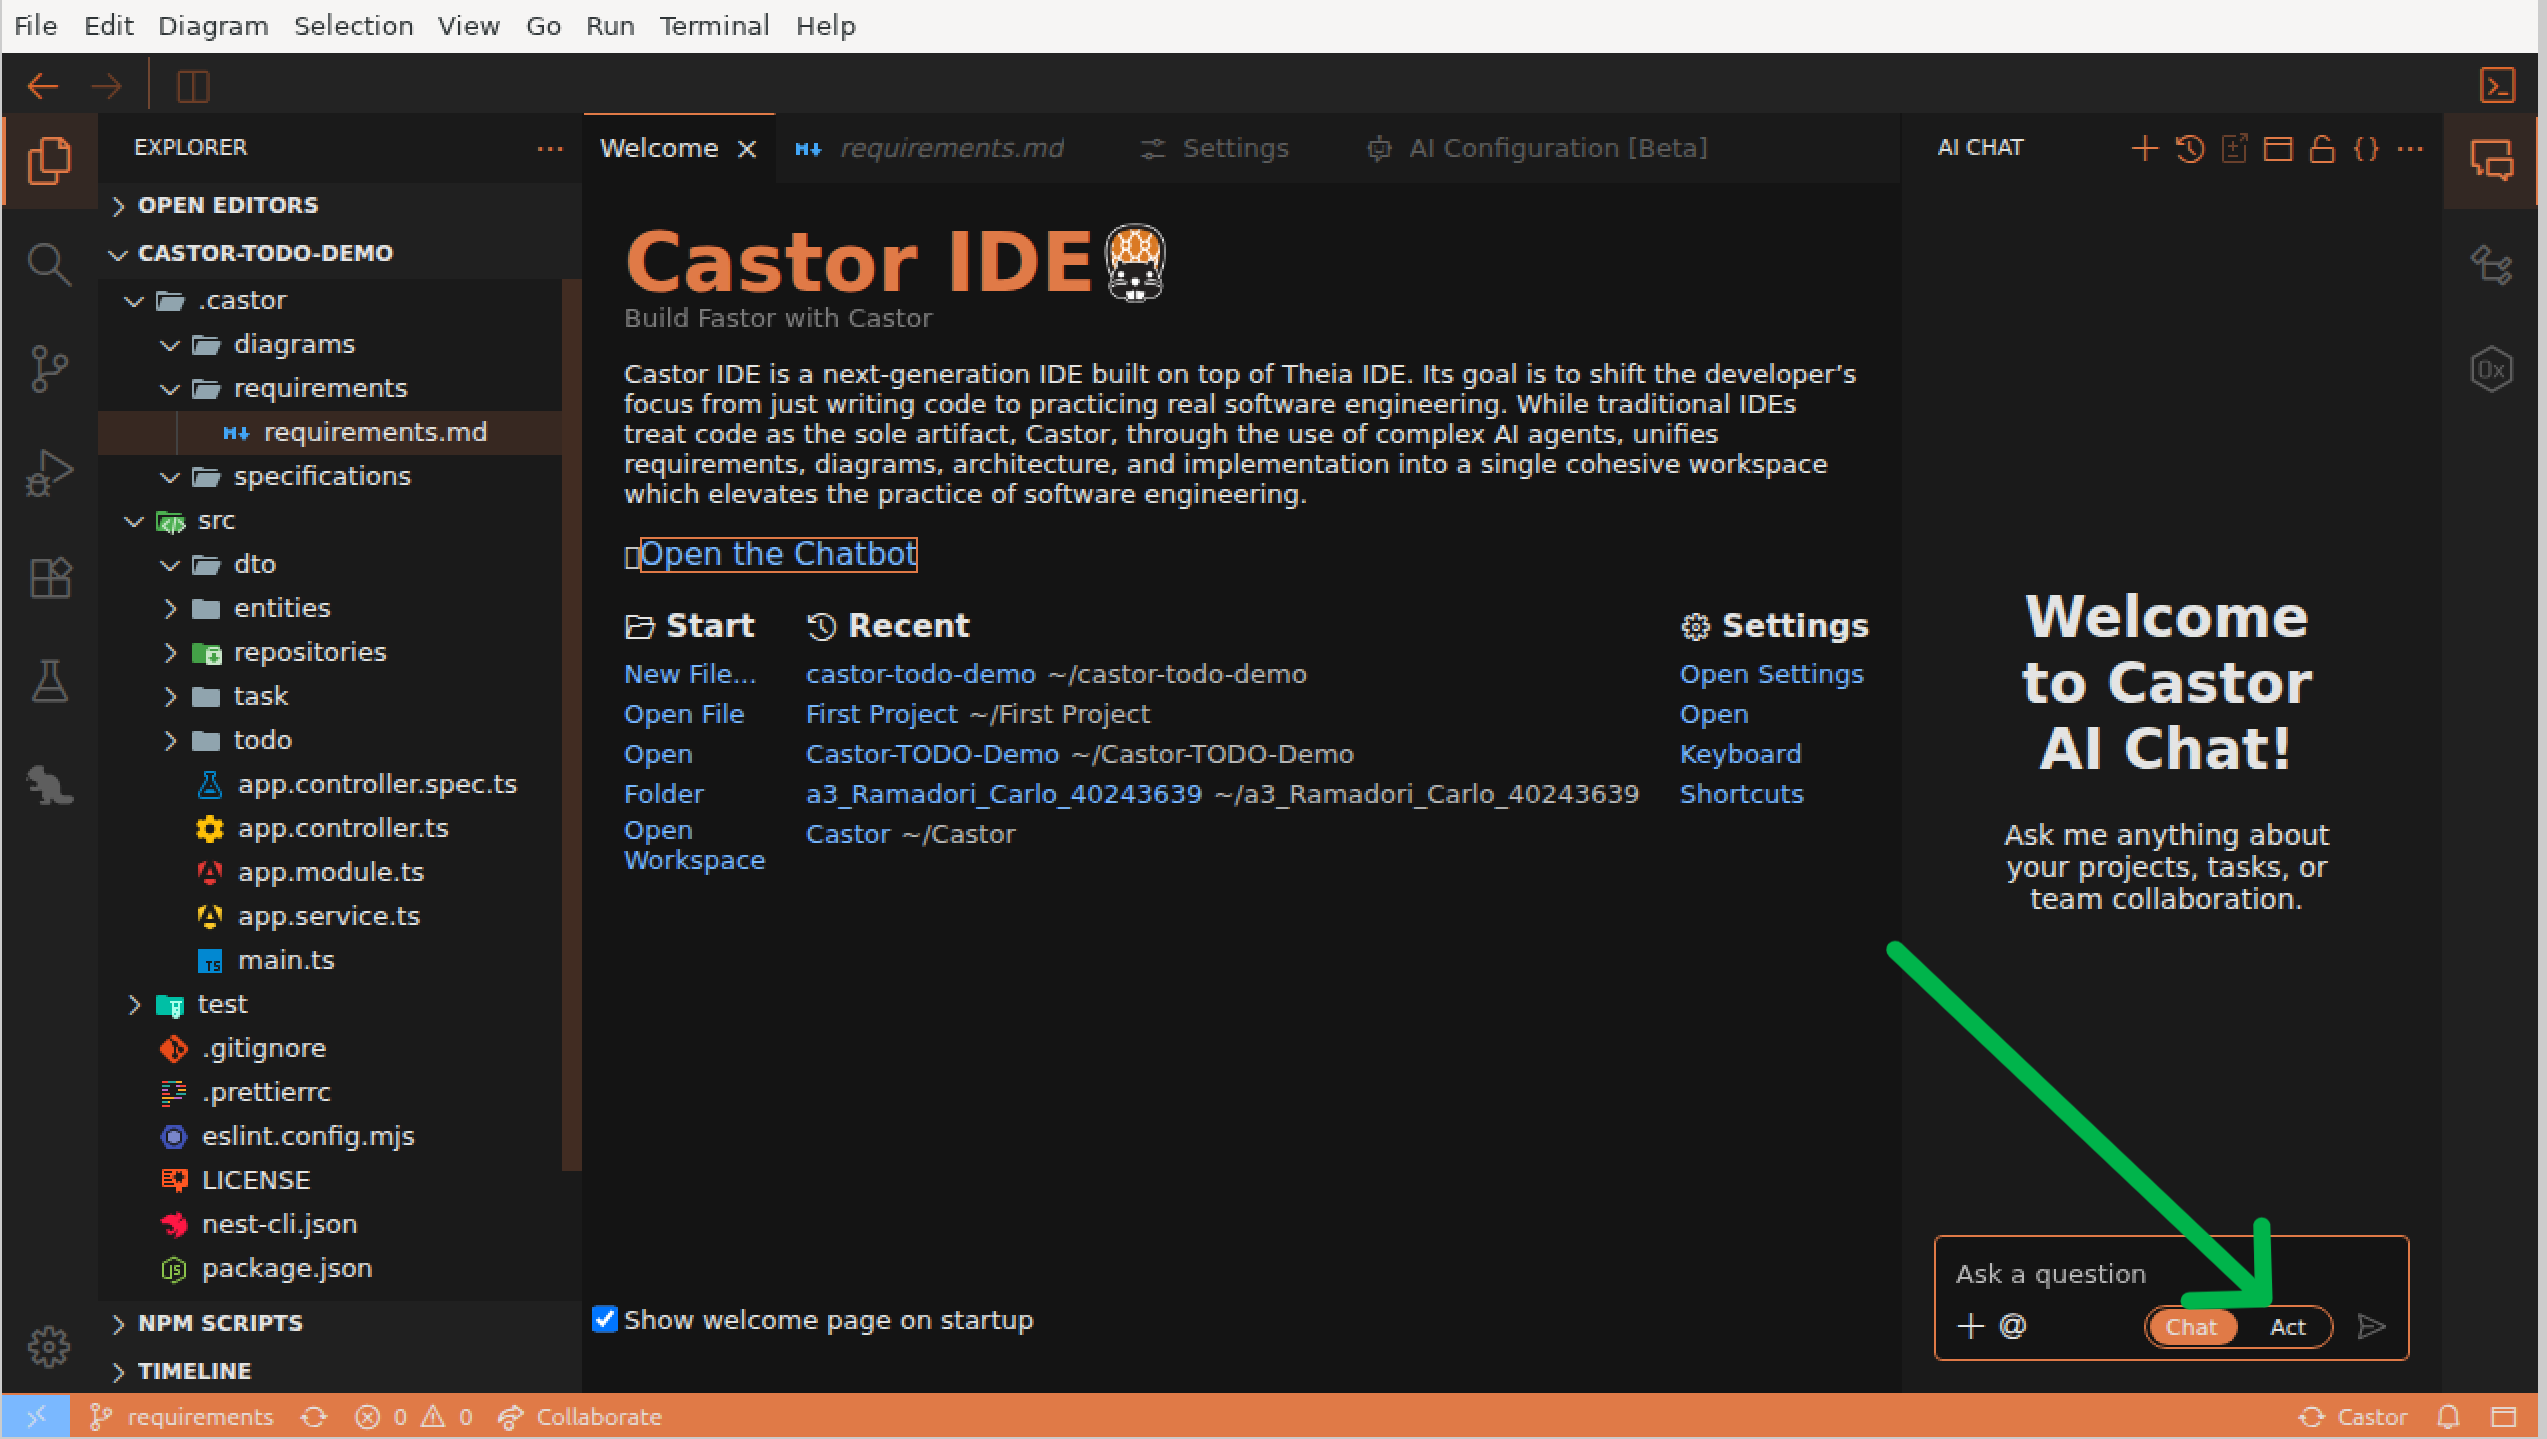This screenshot has width=2547, height=1439.
Task: Open the Run and Debug panel
Action: pyautogui.click(x=50, y=471)
